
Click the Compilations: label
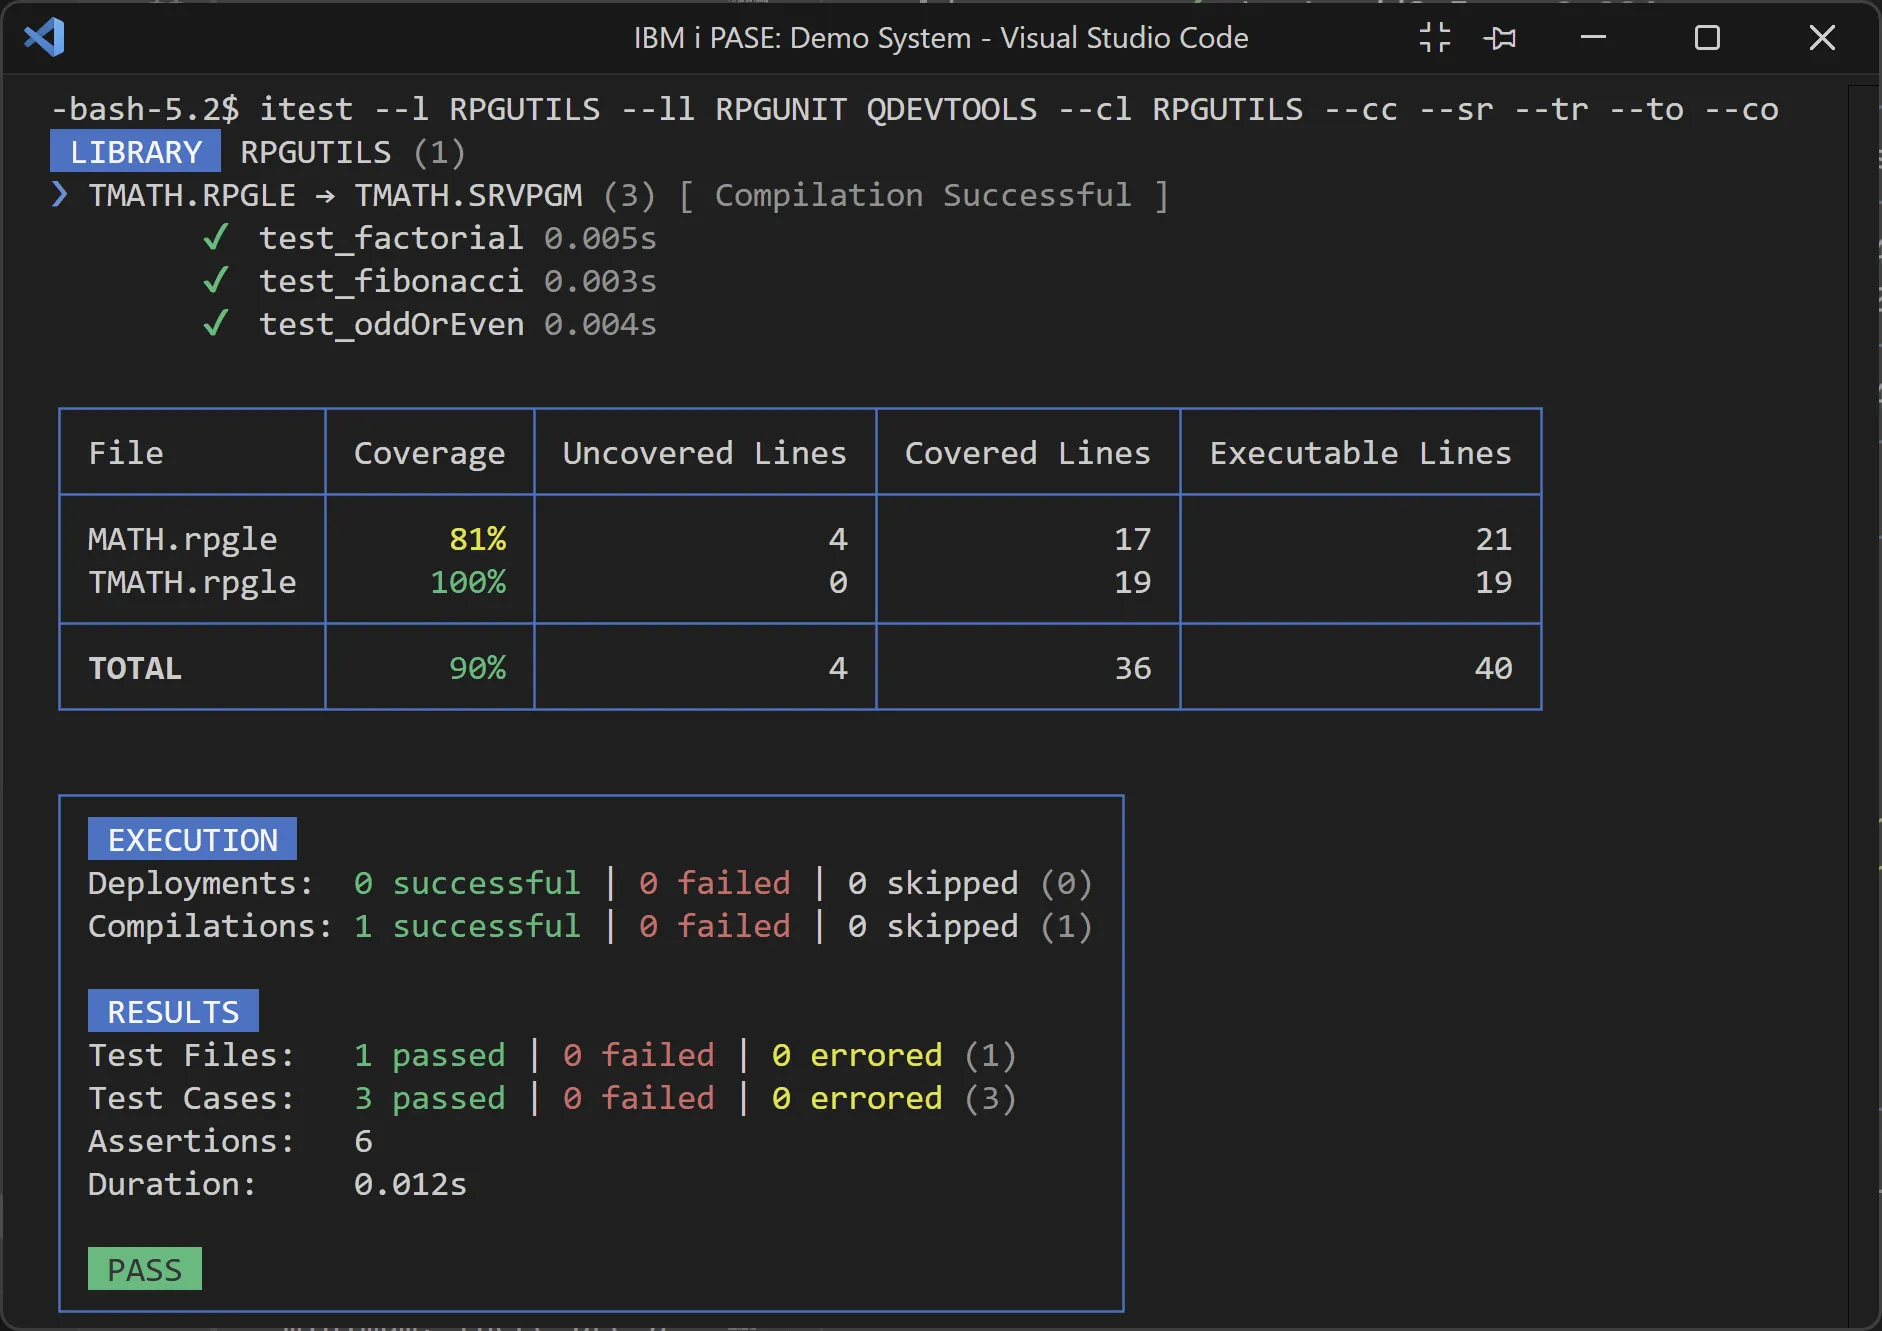pyautogui.click(x=210, y=926)
